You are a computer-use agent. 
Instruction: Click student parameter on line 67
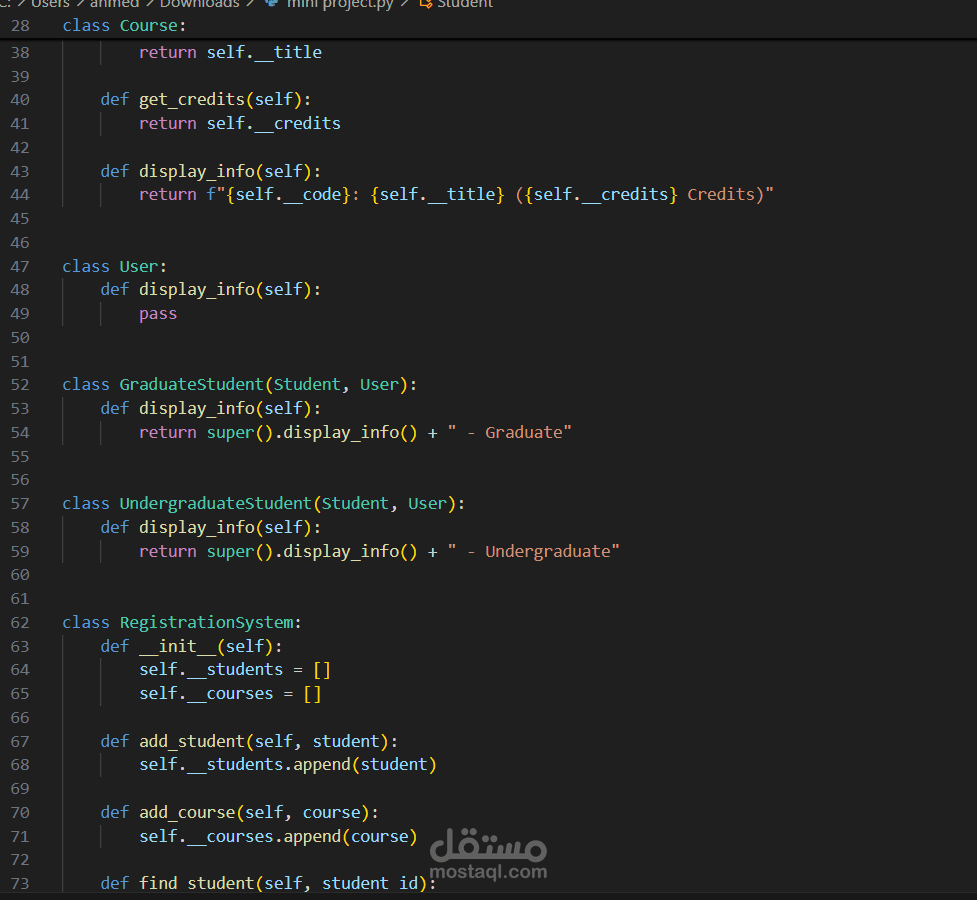point(346,742)
